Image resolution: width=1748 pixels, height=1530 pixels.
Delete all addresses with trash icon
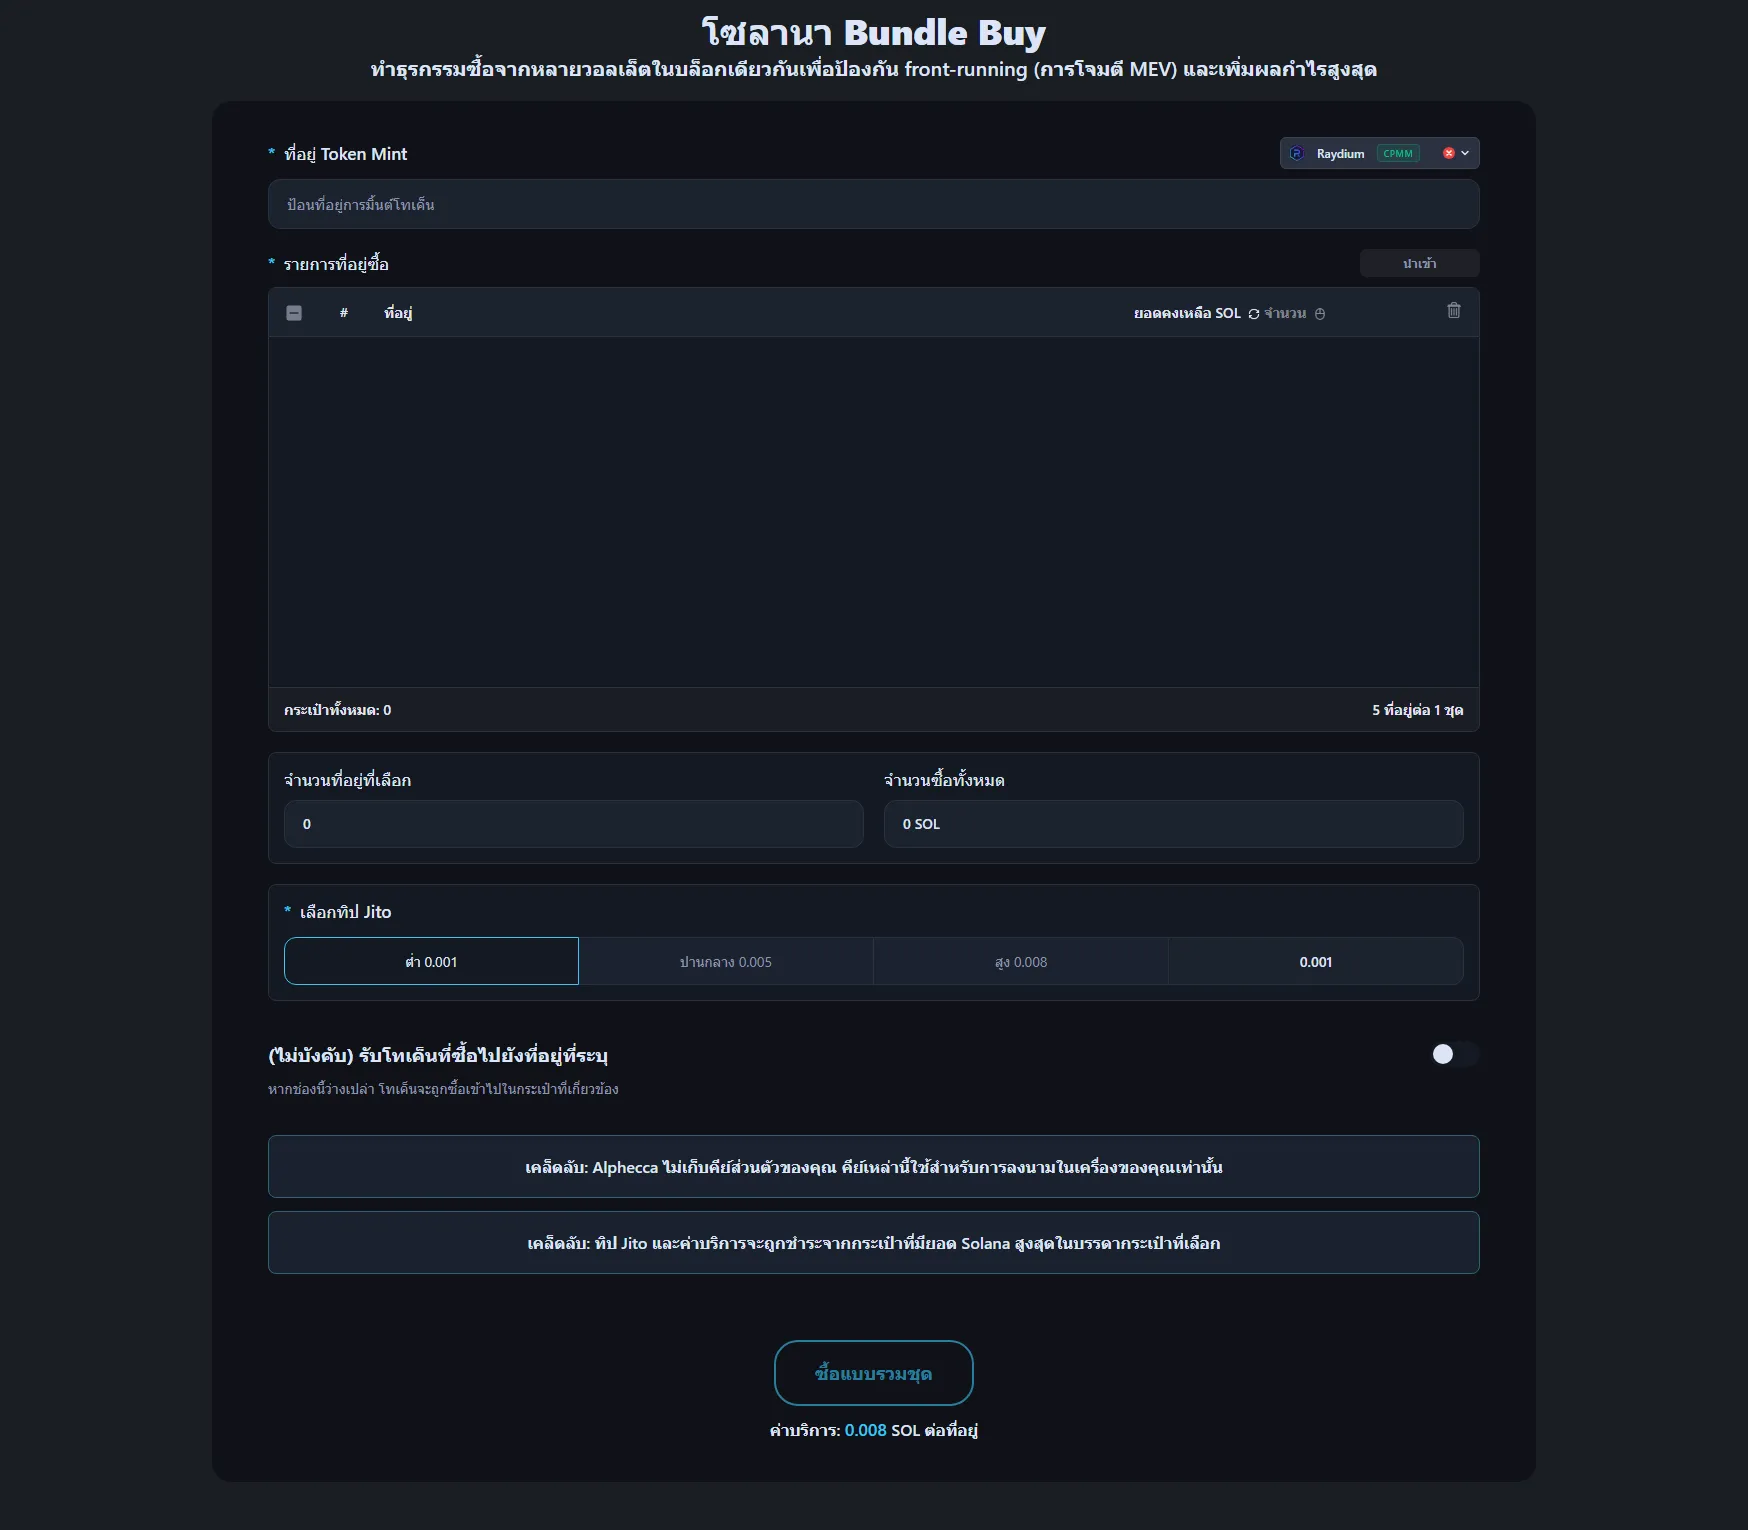[x=1453, y=311]
